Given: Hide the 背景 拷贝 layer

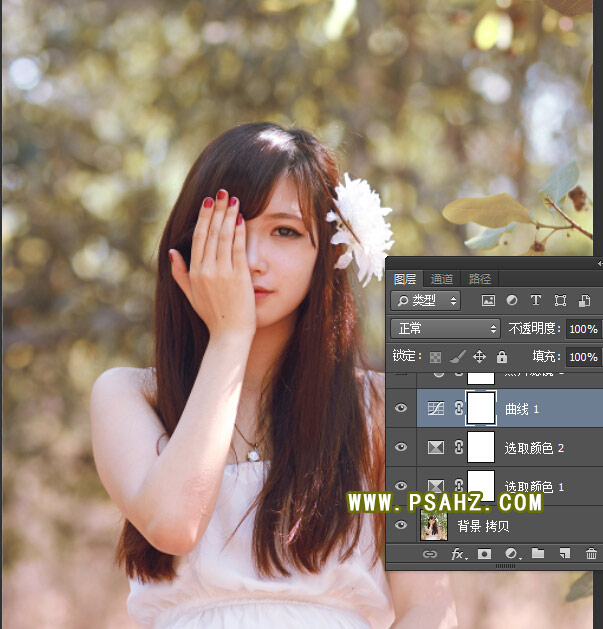Looking at the screenshot, I should pyautogui.click(x=402, y=525).
